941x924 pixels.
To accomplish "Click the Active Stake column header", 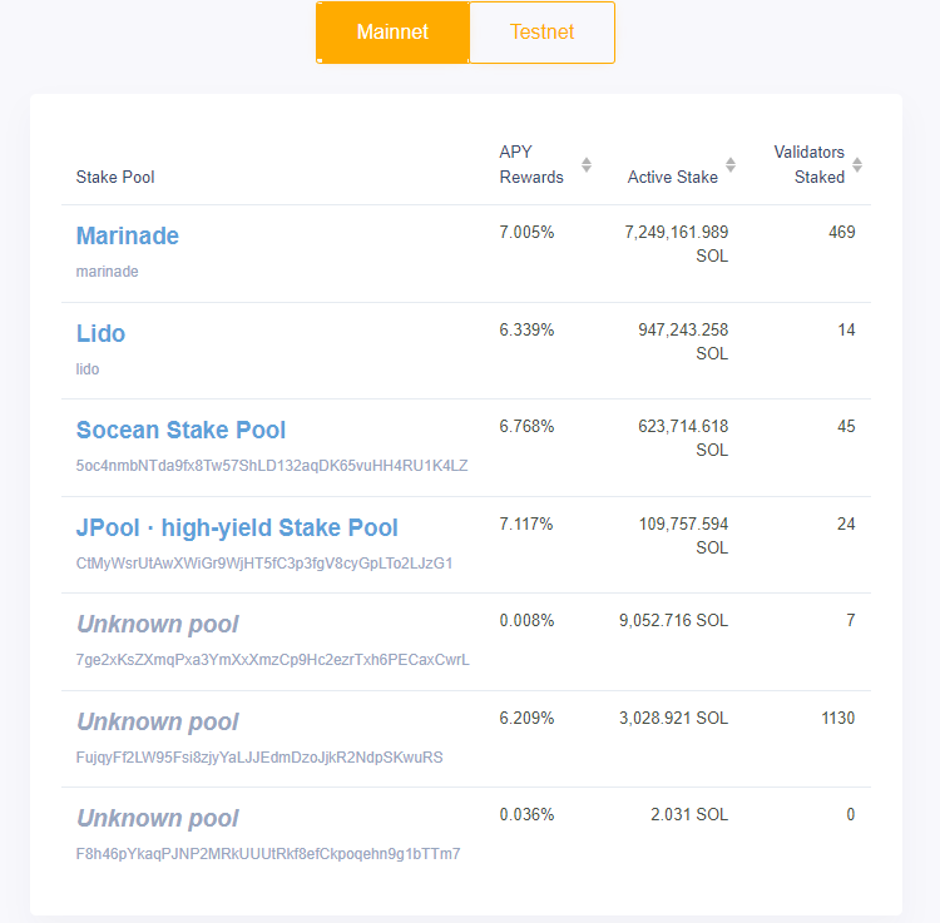I will tap(672, 177).
